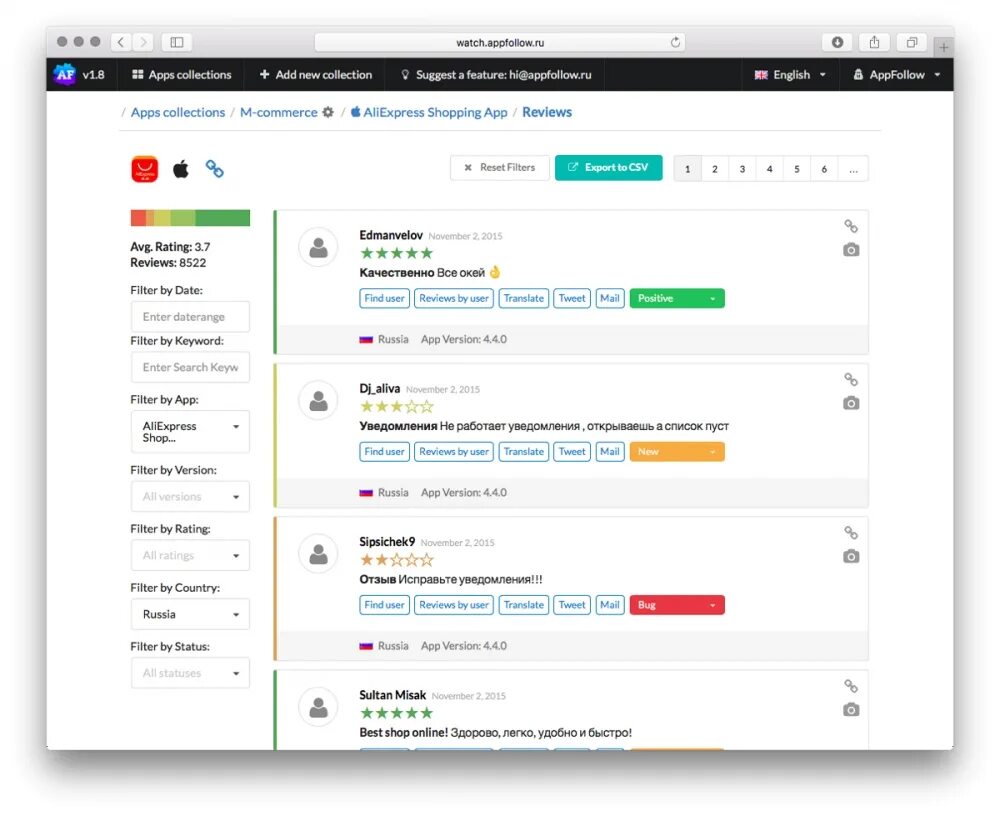1000x816 pixels.
Task: Click Sipsichek9's user avatar
Action: tap(318, 553)
